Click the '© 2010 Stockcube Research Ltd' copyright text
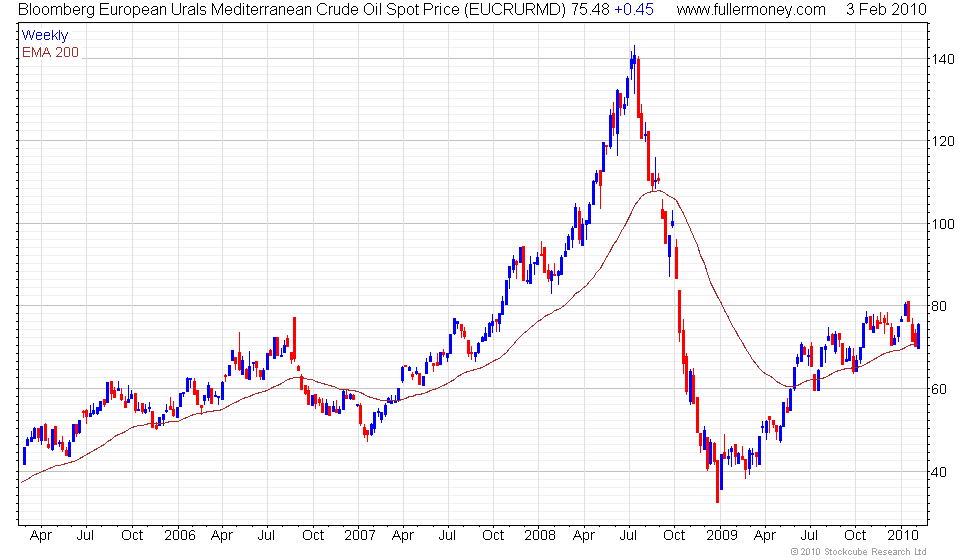 859,551
